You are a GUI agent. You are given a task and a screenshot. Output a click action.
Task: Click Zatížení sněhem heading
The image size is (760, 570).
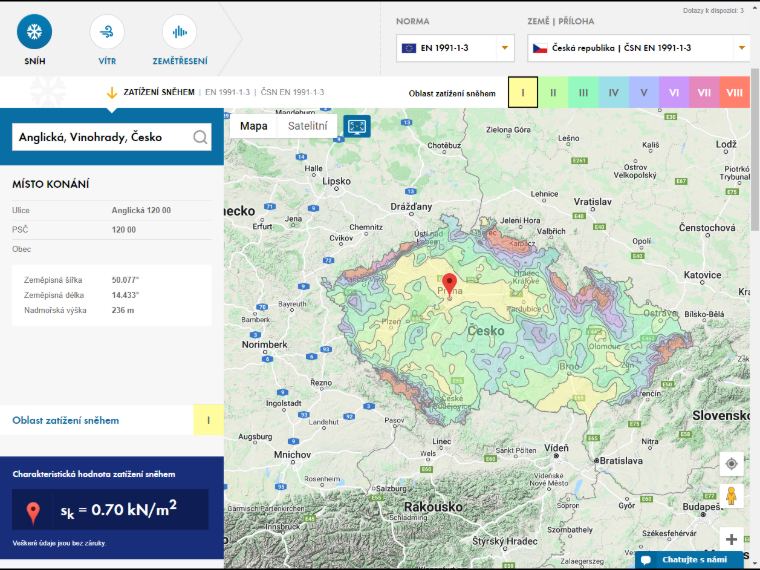click(159, 92)
